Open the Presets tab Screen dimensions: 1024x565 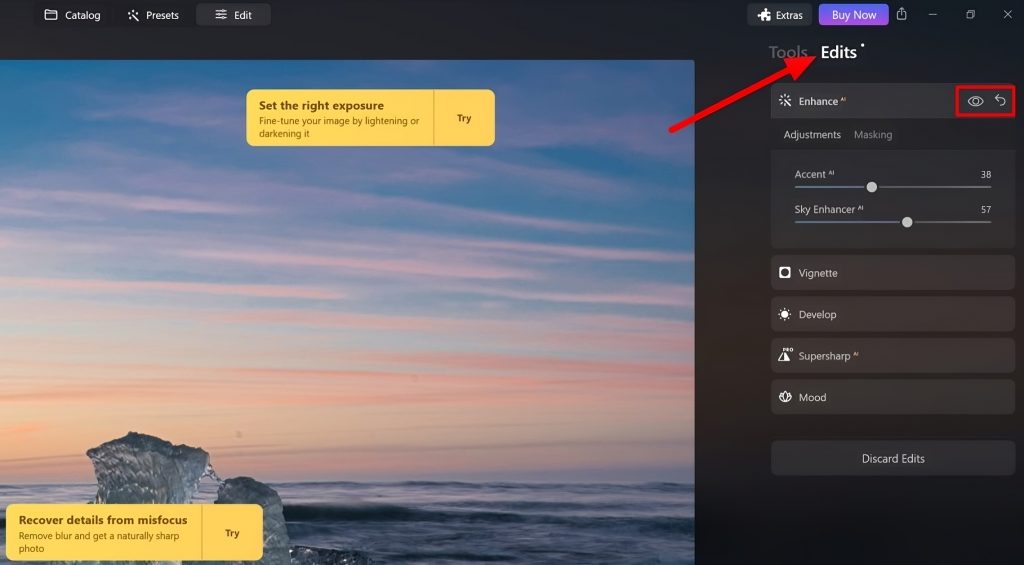click(x=153, y=15)
